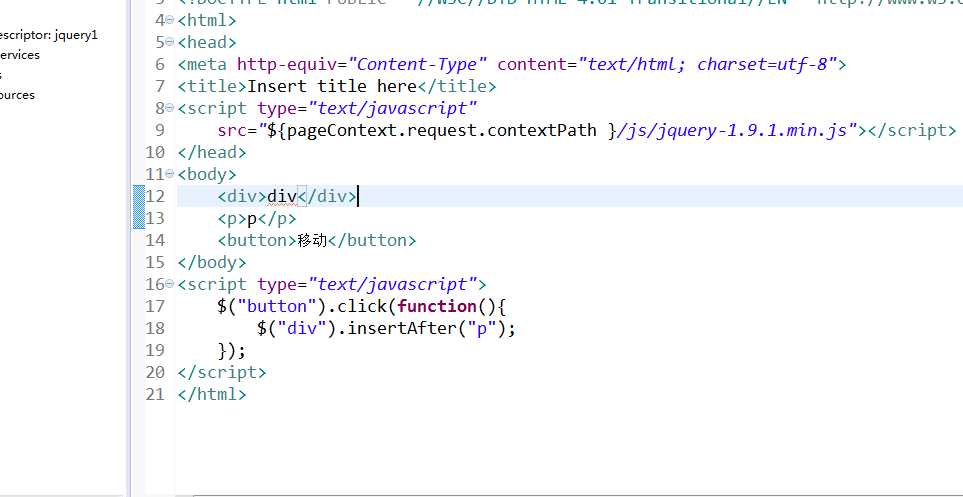Click the 移动 button label text
Screen dimensions: 963x497
[312, 240]
